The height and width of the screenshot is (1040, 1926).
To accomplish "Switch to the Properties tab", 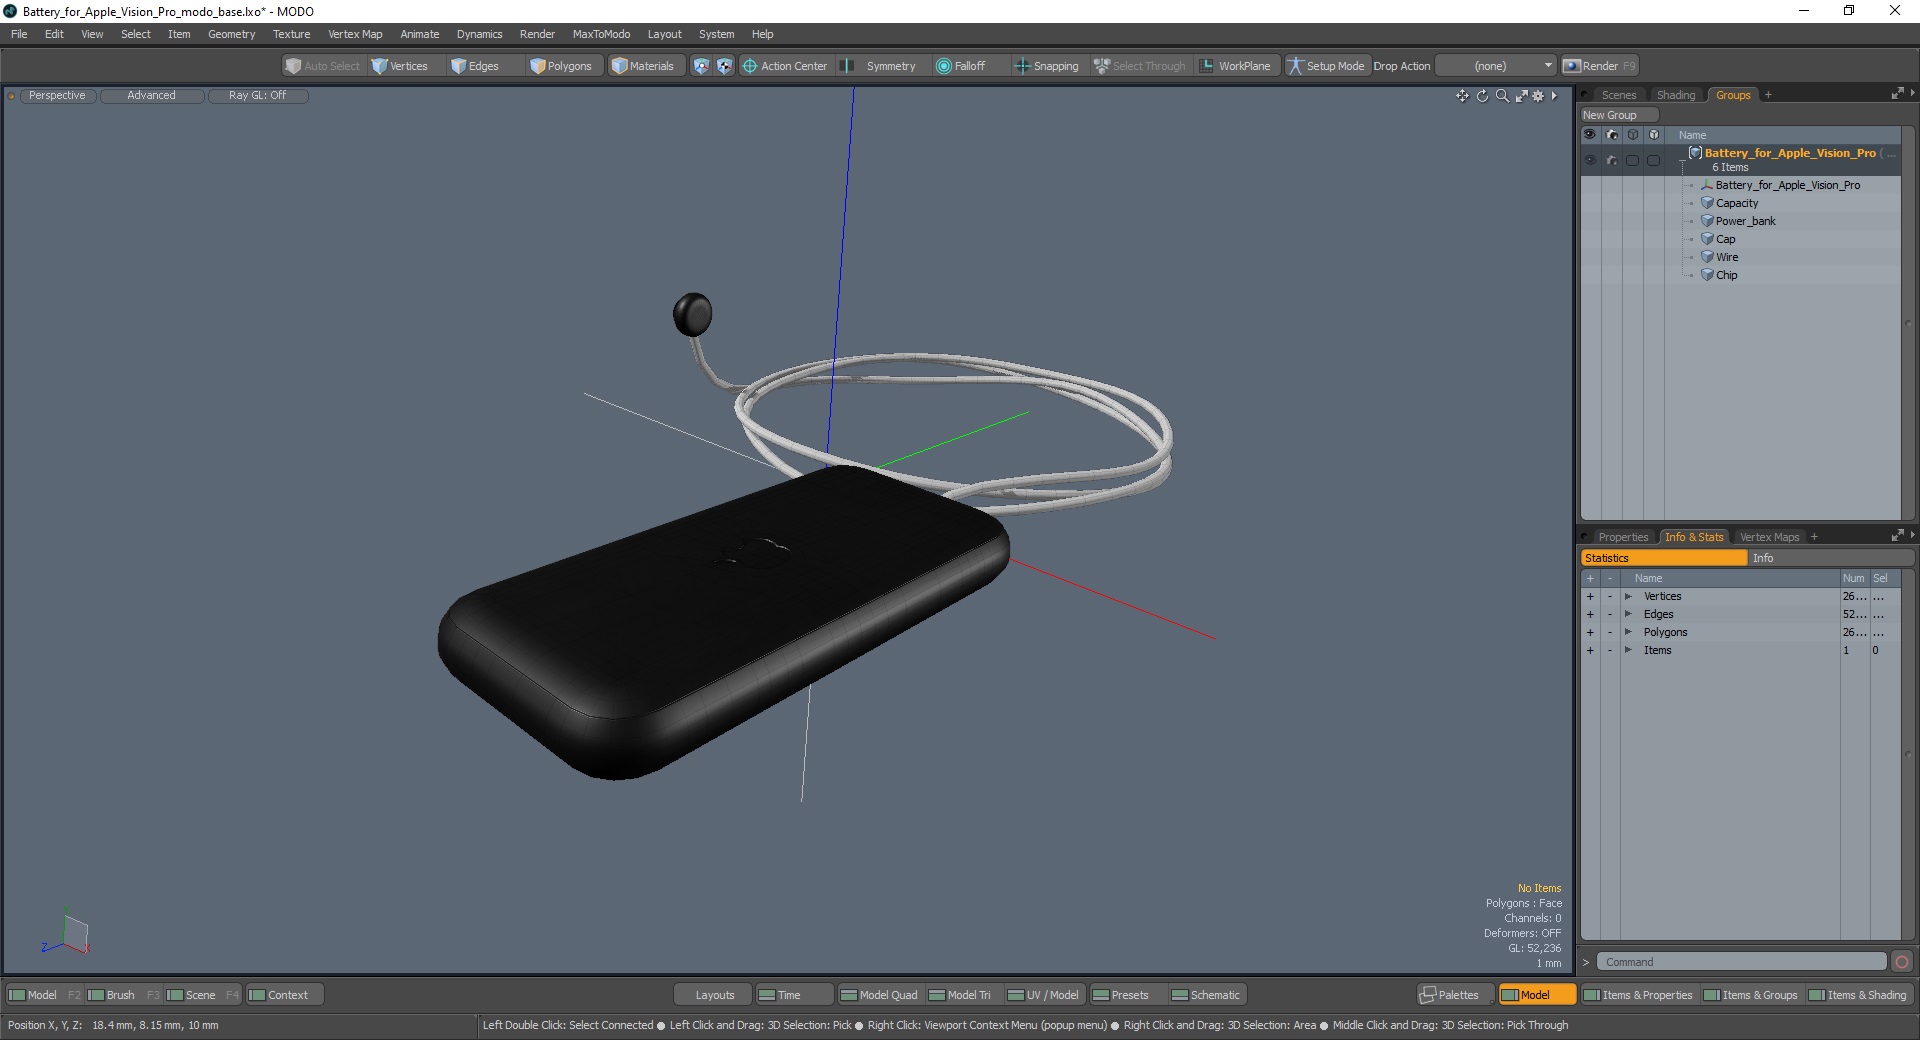I will tap(1622, 537).
